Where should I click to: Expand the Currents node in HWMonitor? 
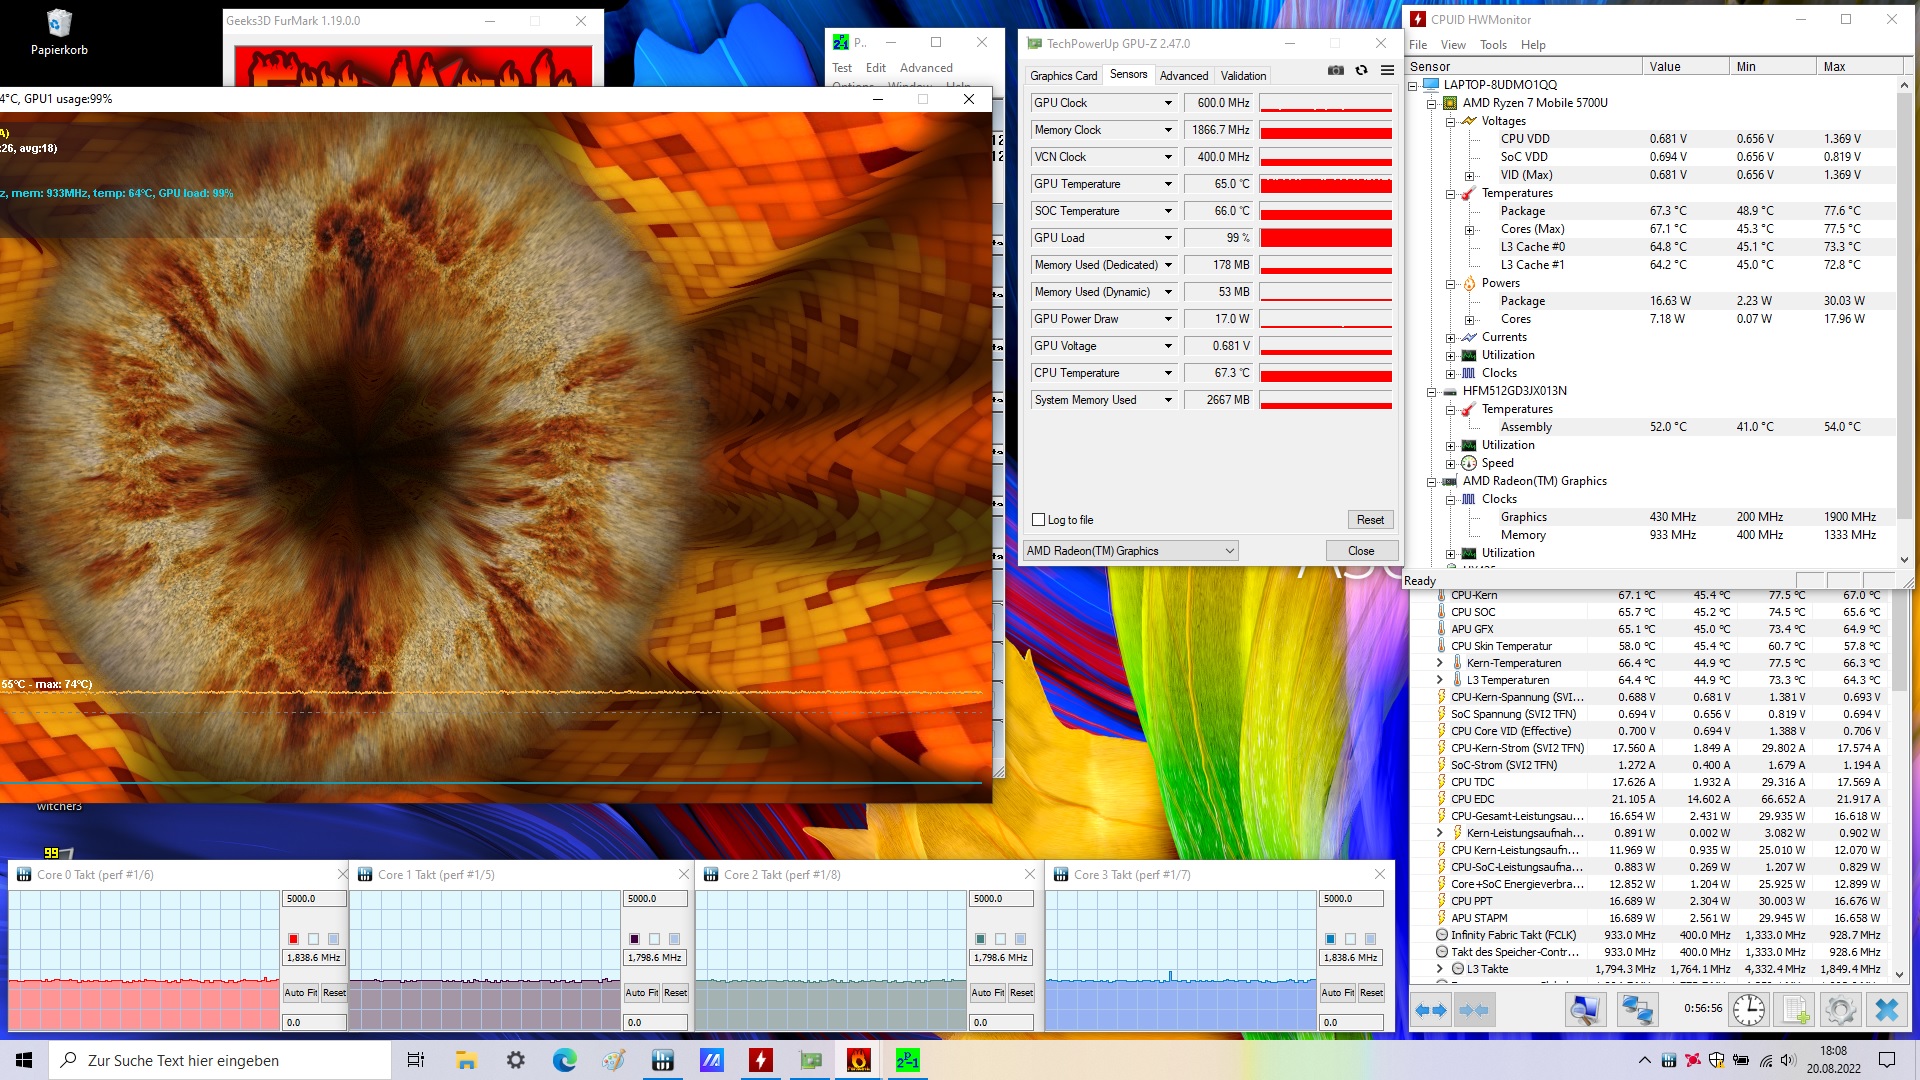pyautogui.click(x=1450, y=337)
